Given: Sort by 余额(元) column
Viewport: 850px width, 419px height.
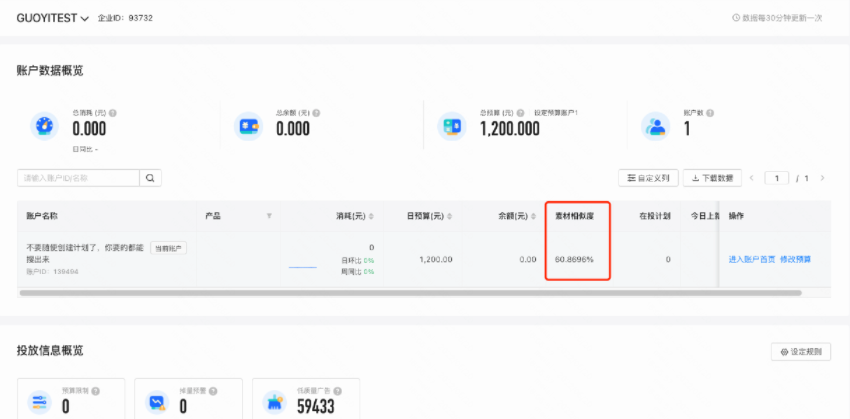Looking at the screenshot, I should 532,216.
